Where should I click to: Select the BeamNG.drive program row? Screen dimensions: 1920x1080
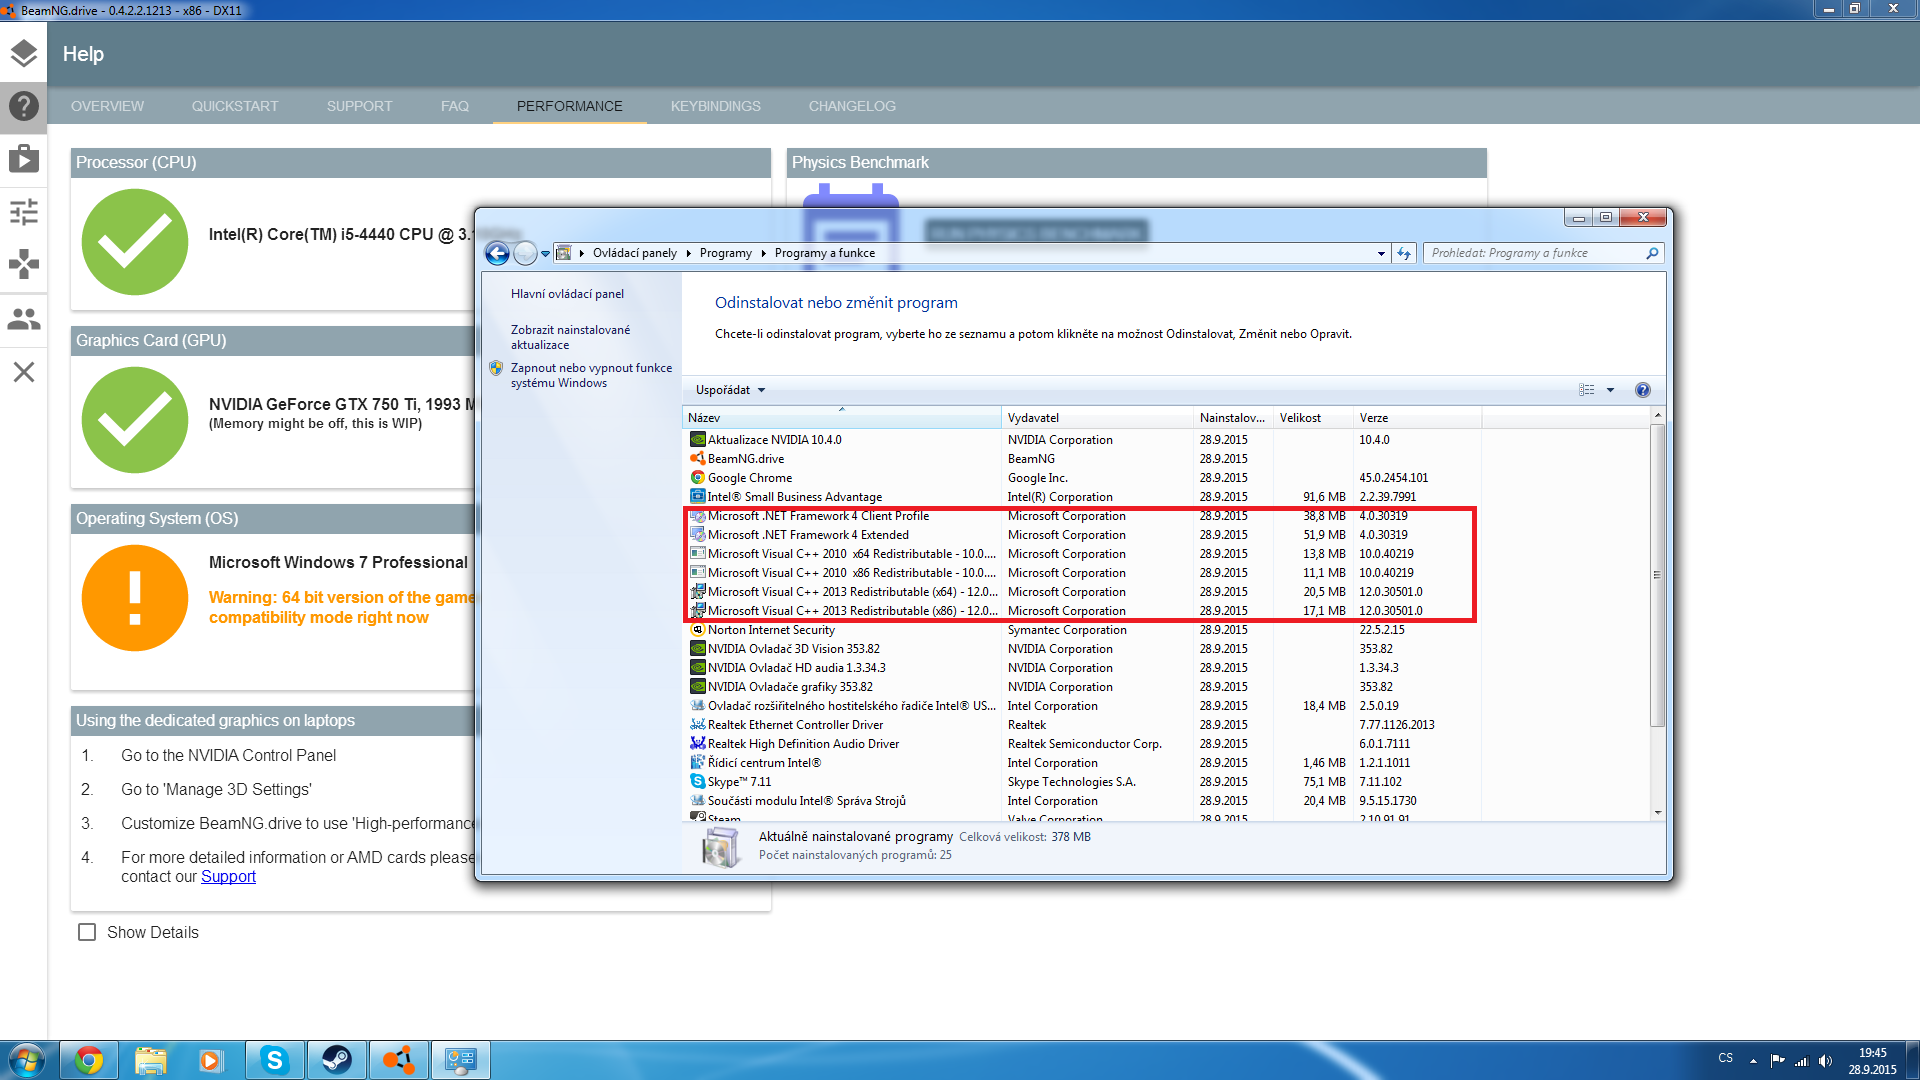click(x=1083, y=459)
